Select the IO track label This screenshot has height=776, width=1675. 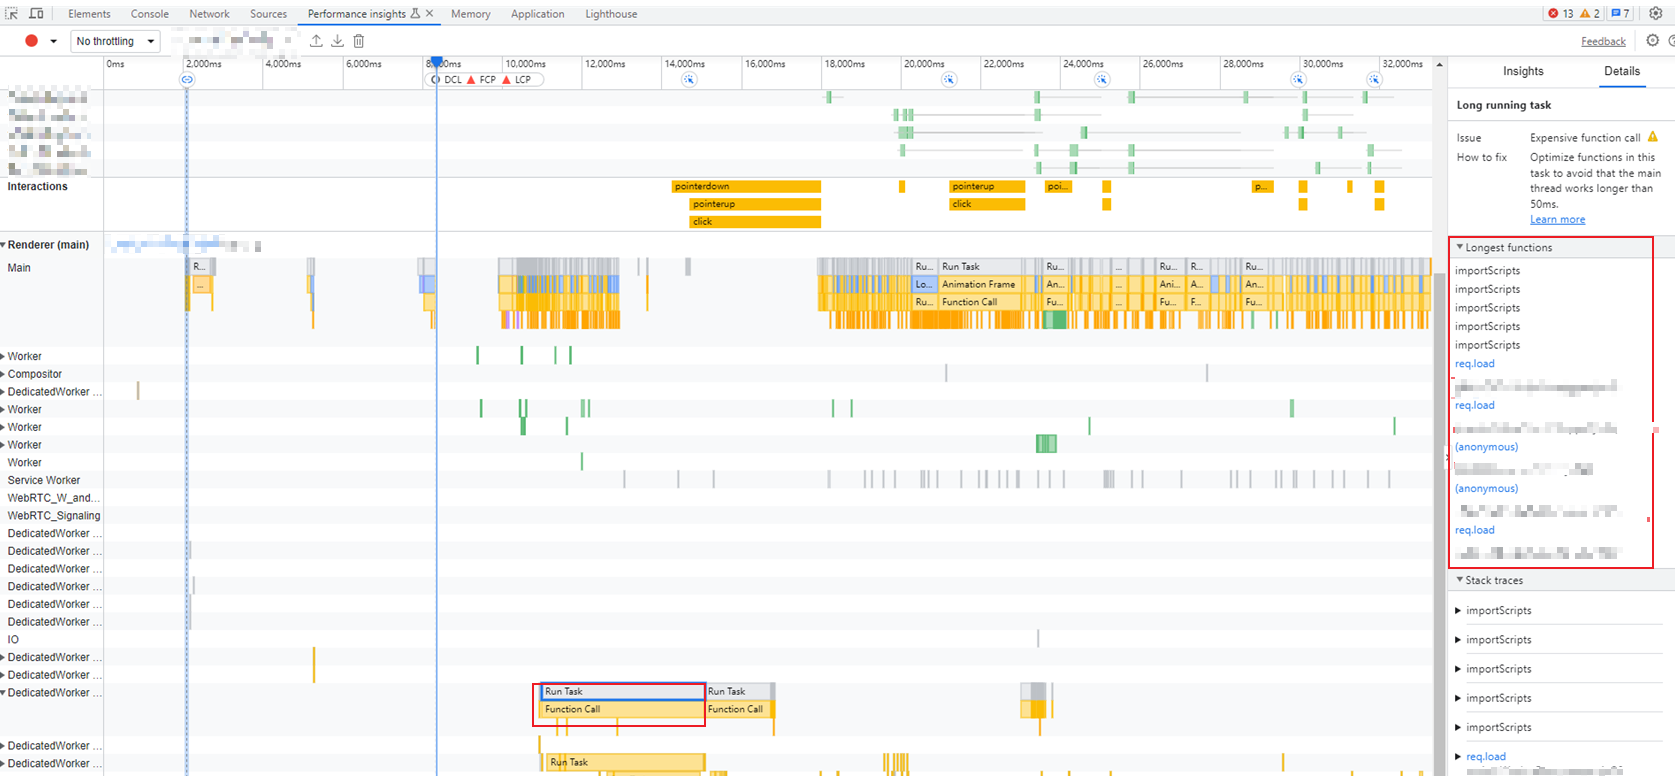click(13, 639)
